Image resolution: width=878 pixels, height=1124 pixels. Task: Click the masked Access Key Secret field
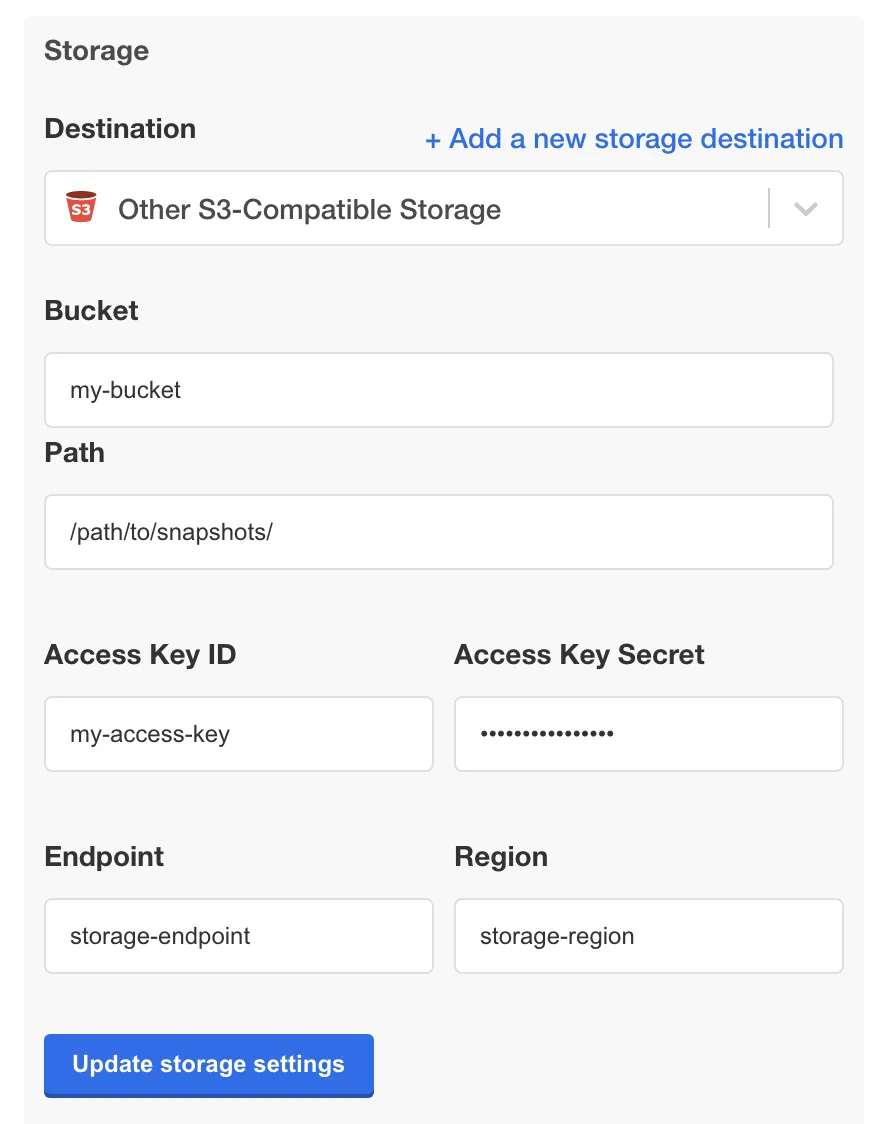649,734
